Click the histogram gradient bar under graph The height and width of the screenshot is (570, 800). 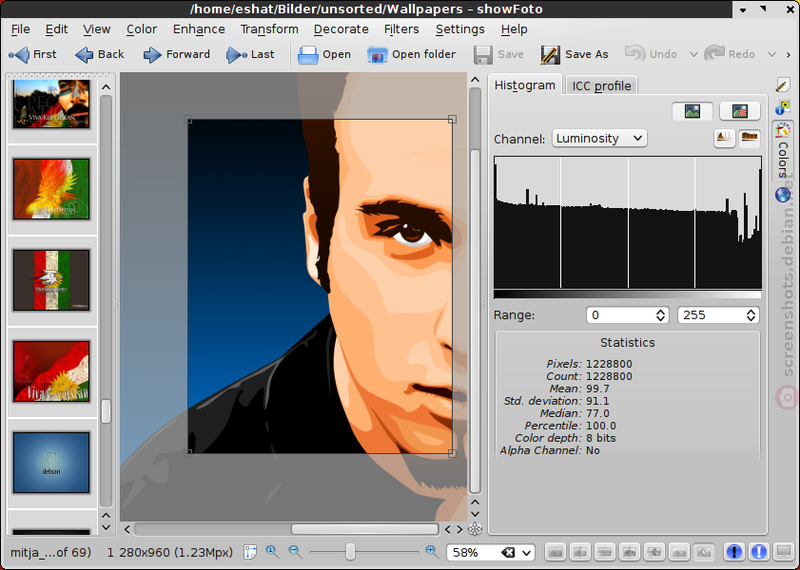(628, 294)
